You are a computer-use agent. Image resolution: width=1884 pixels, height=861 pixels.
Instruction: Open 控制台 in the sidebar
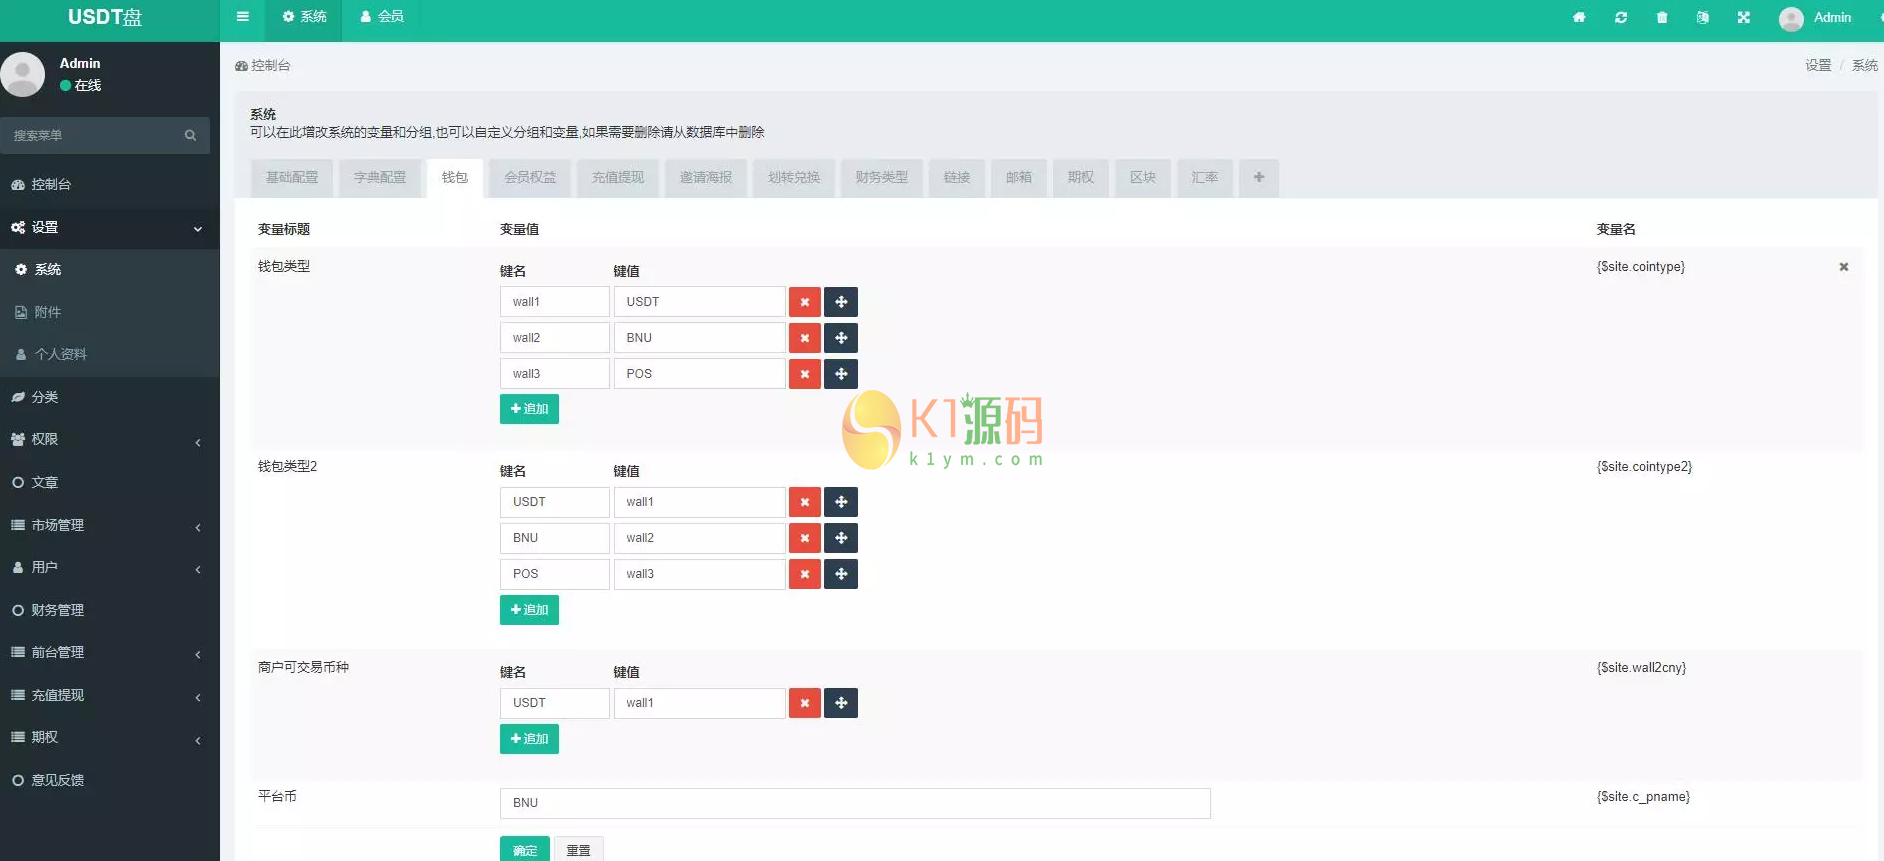(x=109, y=185)
